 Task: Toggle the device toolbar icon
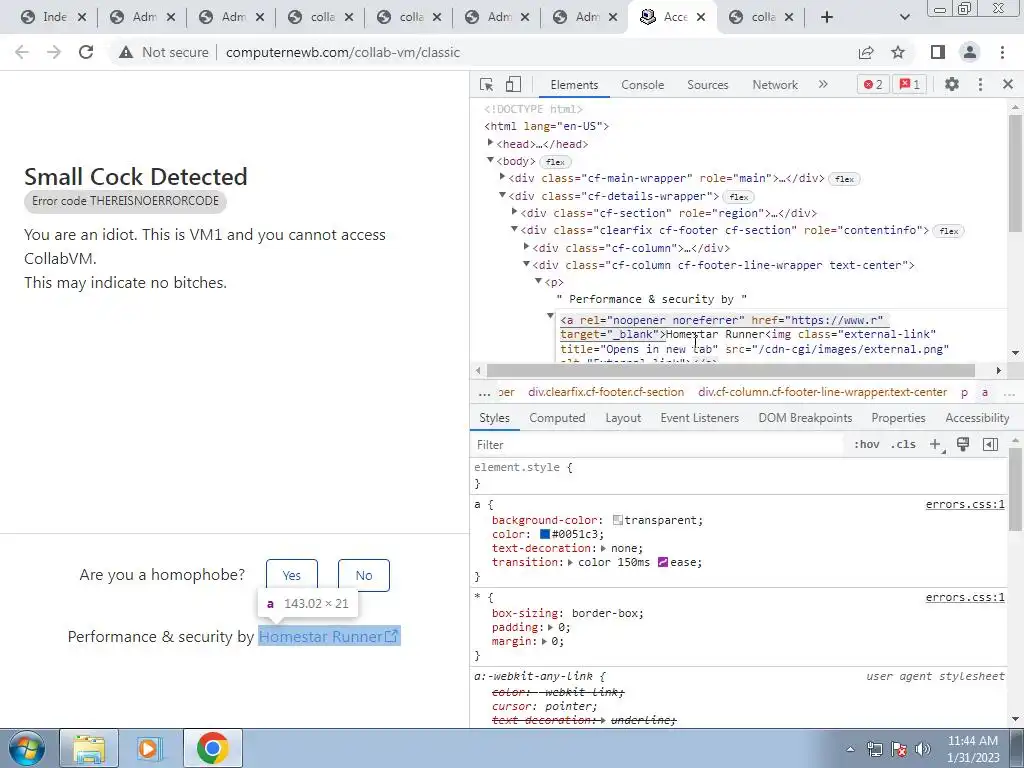[513, 84]
